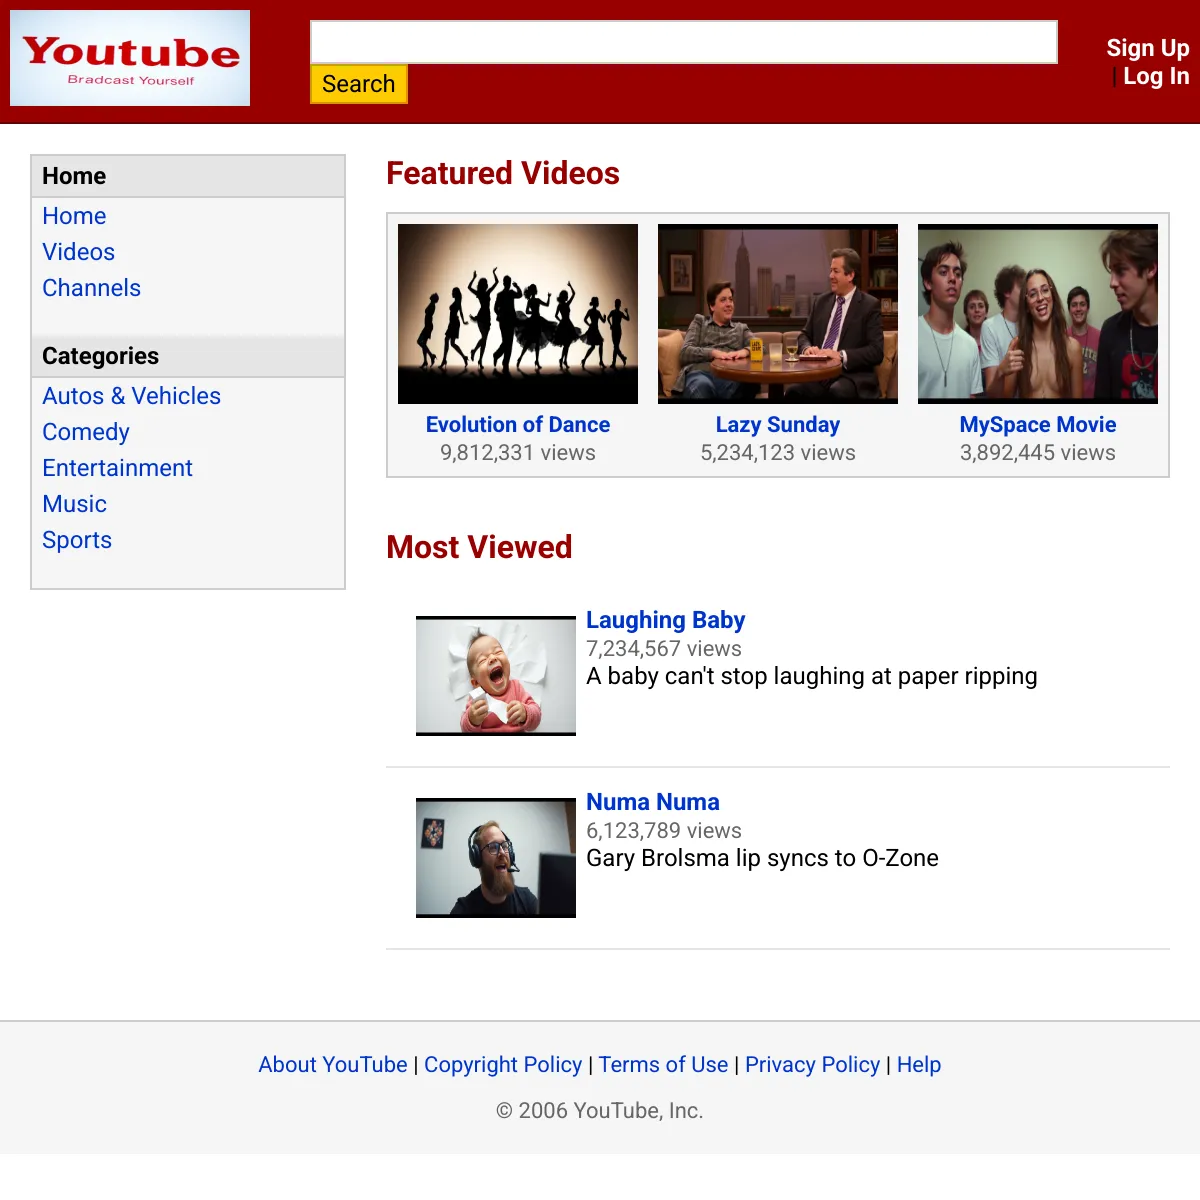Click the '7,234,567 views' text
Screen dimensions: 1200x1200
coord(664,649)
